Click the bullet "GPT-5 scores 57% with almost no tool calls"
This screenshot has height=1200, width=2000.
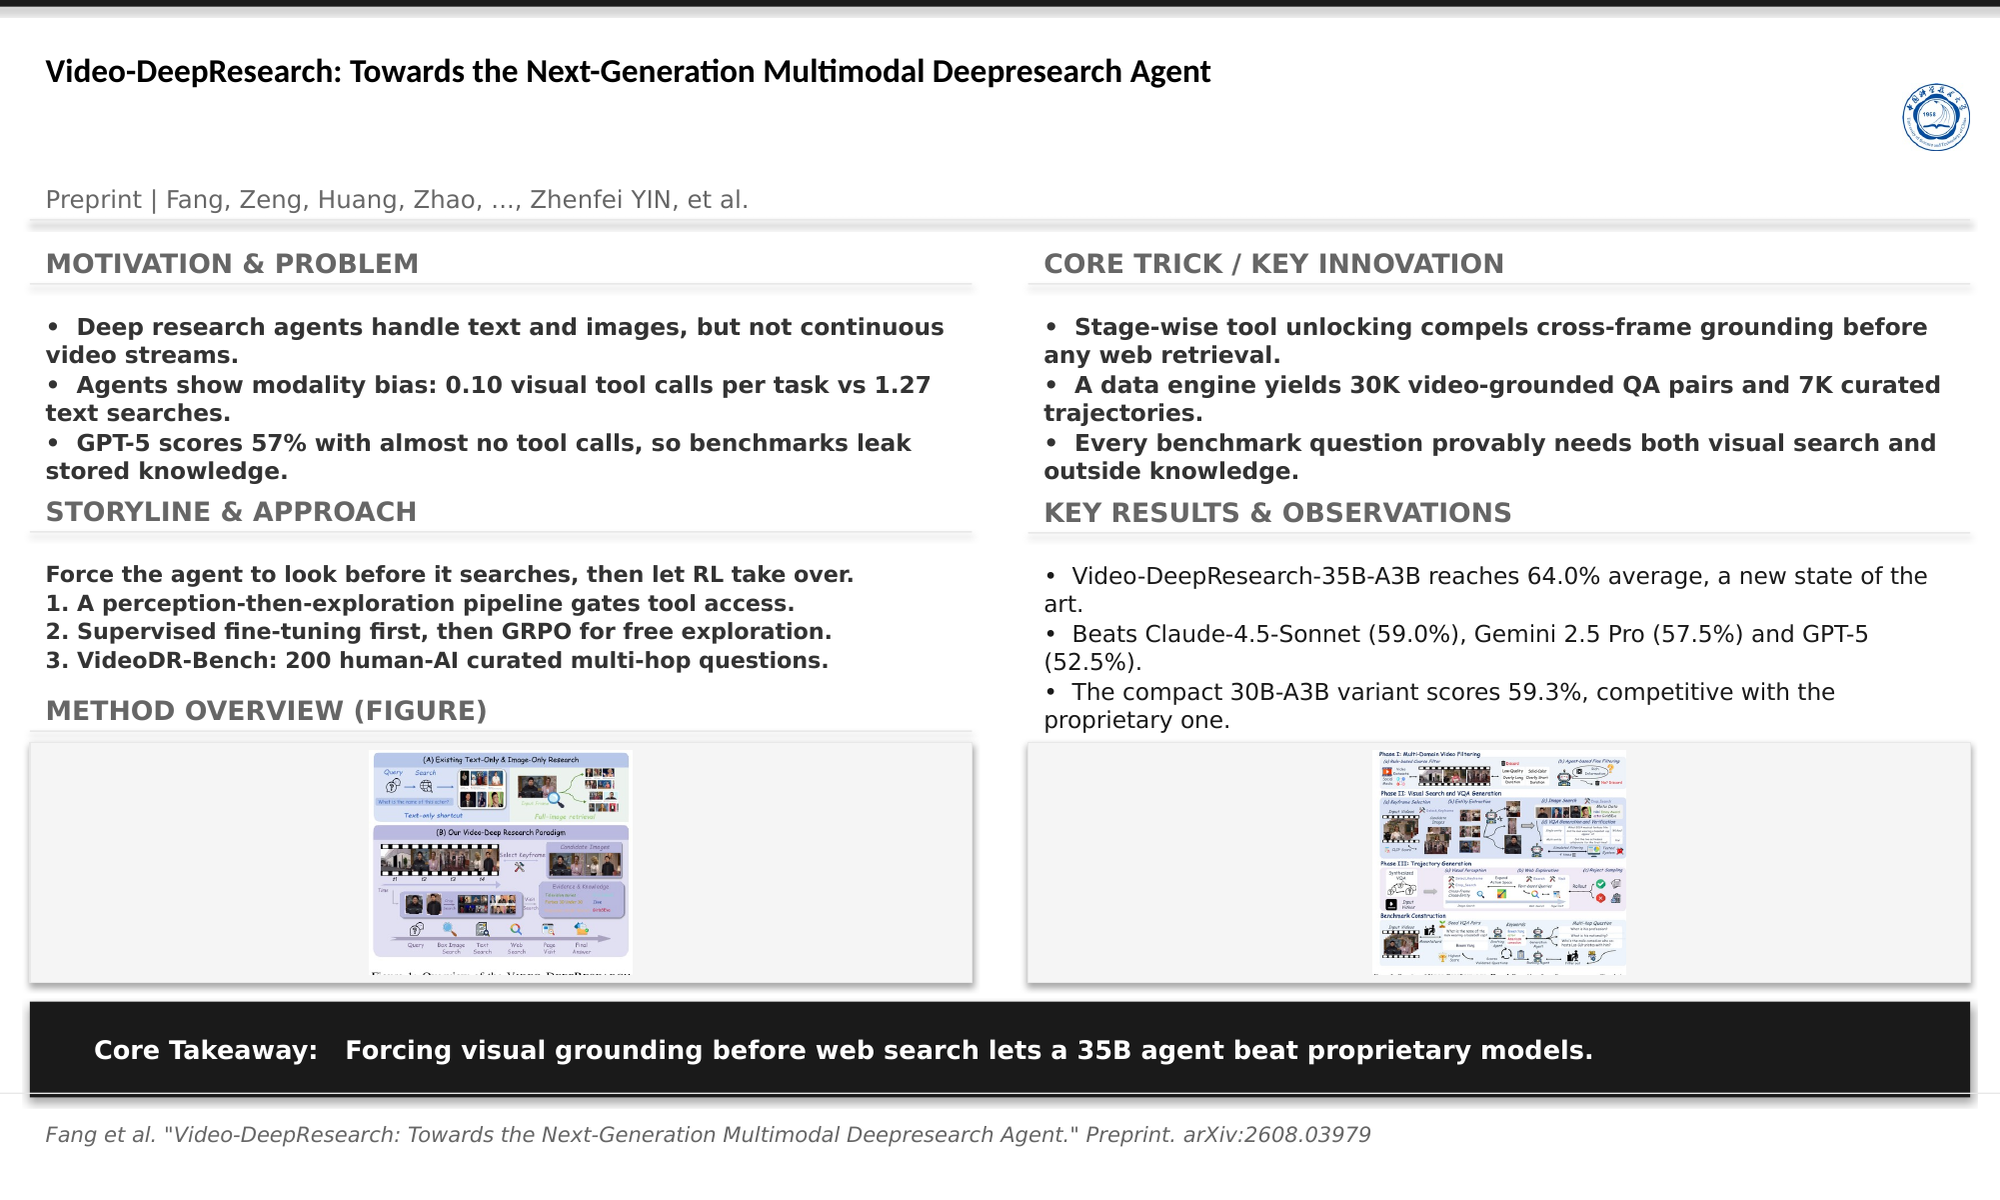478,457
